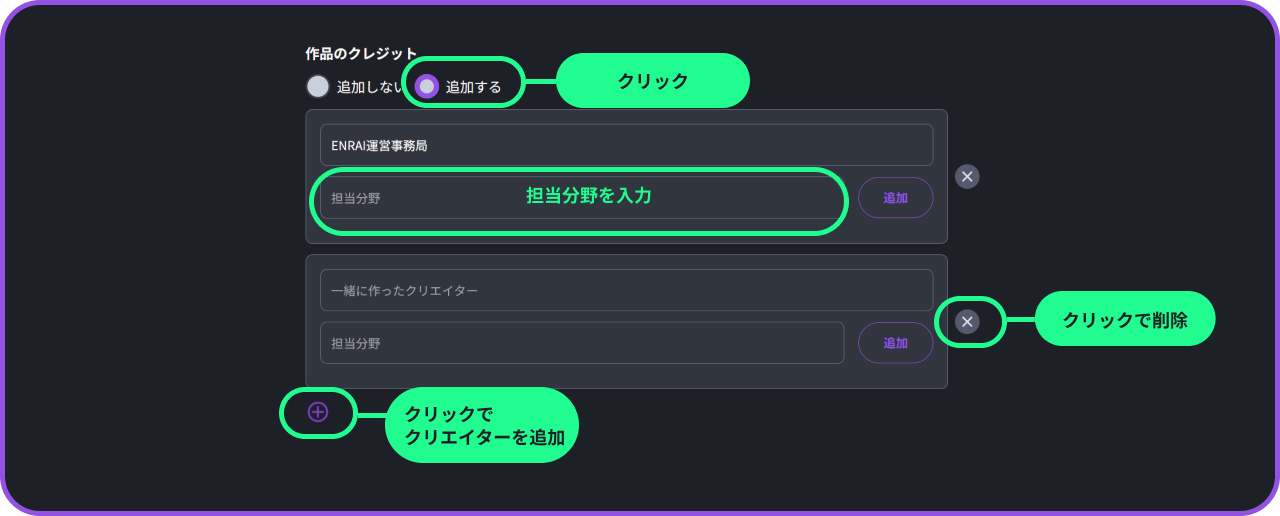The image size is (1280, 516).
Task: Click the 追加する label text
Action: (474, 87)
